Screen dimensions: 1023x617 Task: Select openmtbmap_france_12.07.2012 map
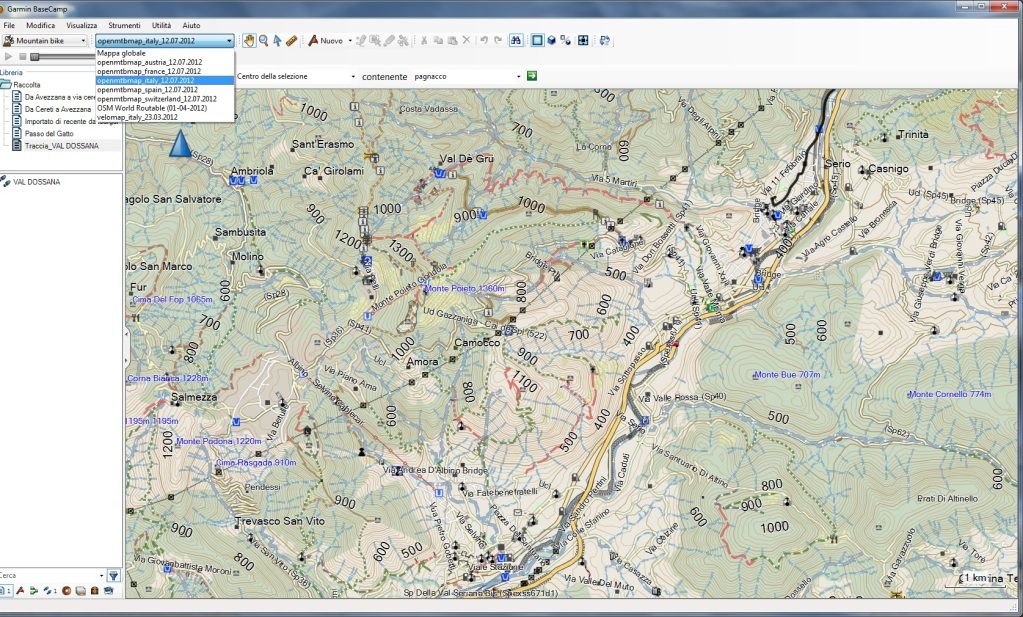[165, 72]
